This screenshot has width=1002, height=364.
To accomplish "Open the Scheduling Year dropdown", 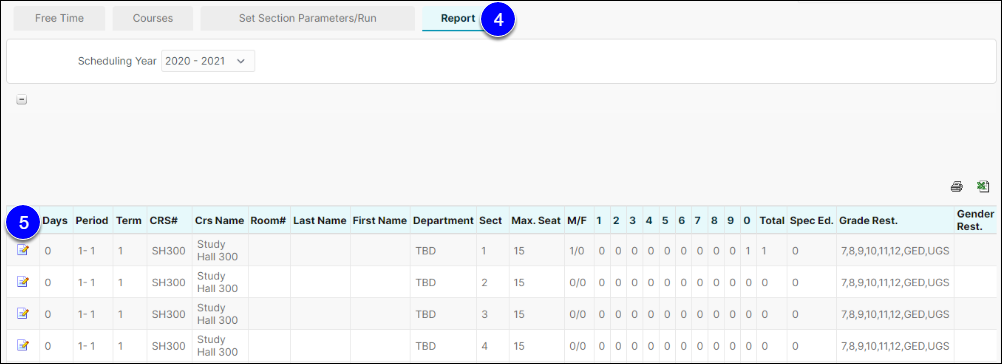I will pos(208,61).
